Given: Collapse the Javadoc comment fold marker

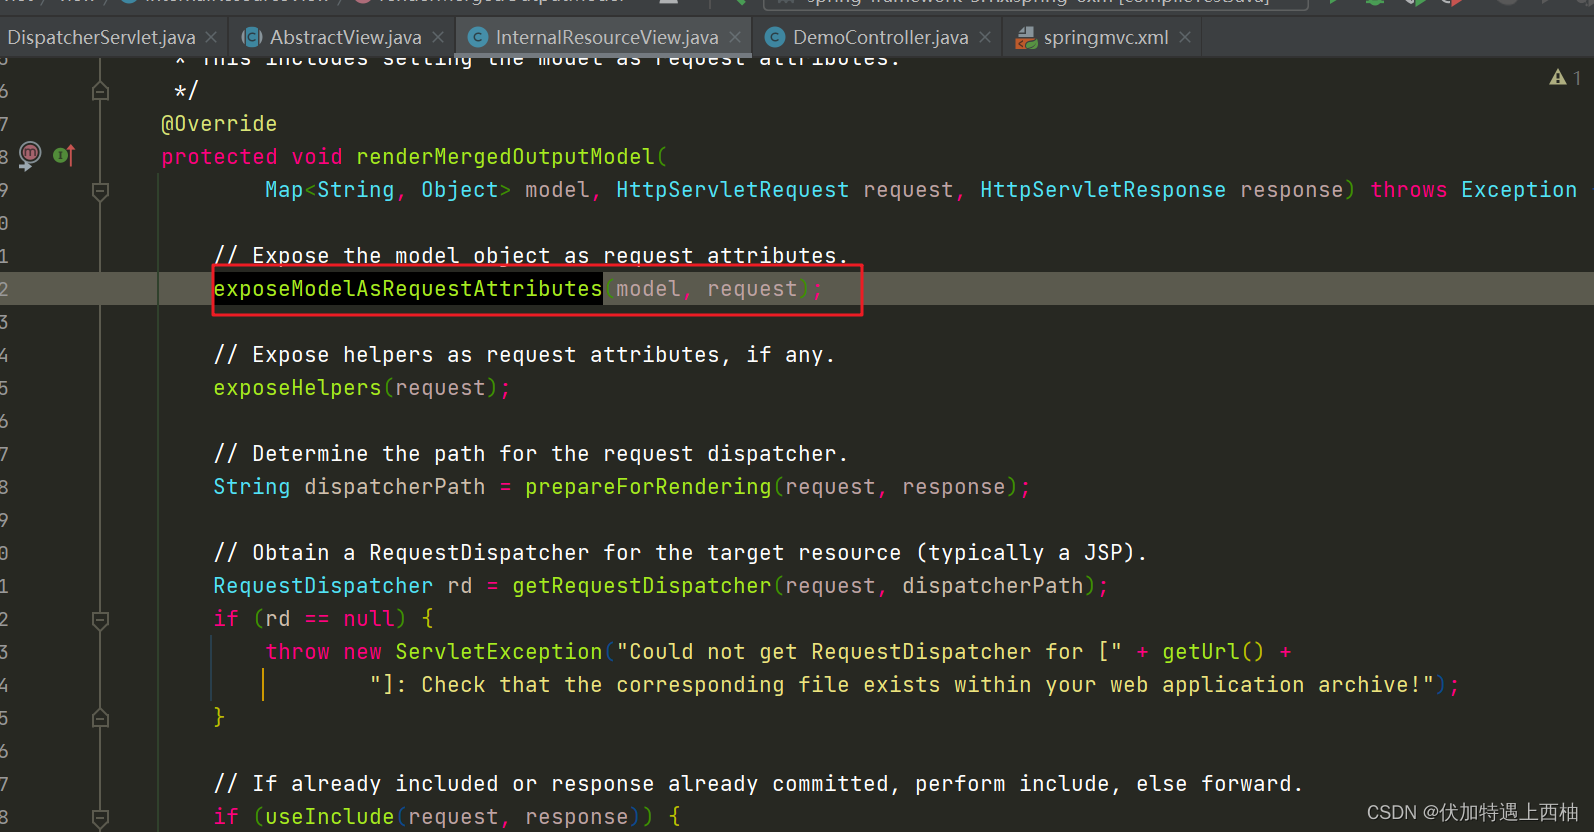Looking at the screenshot, I should coord(100,91).
